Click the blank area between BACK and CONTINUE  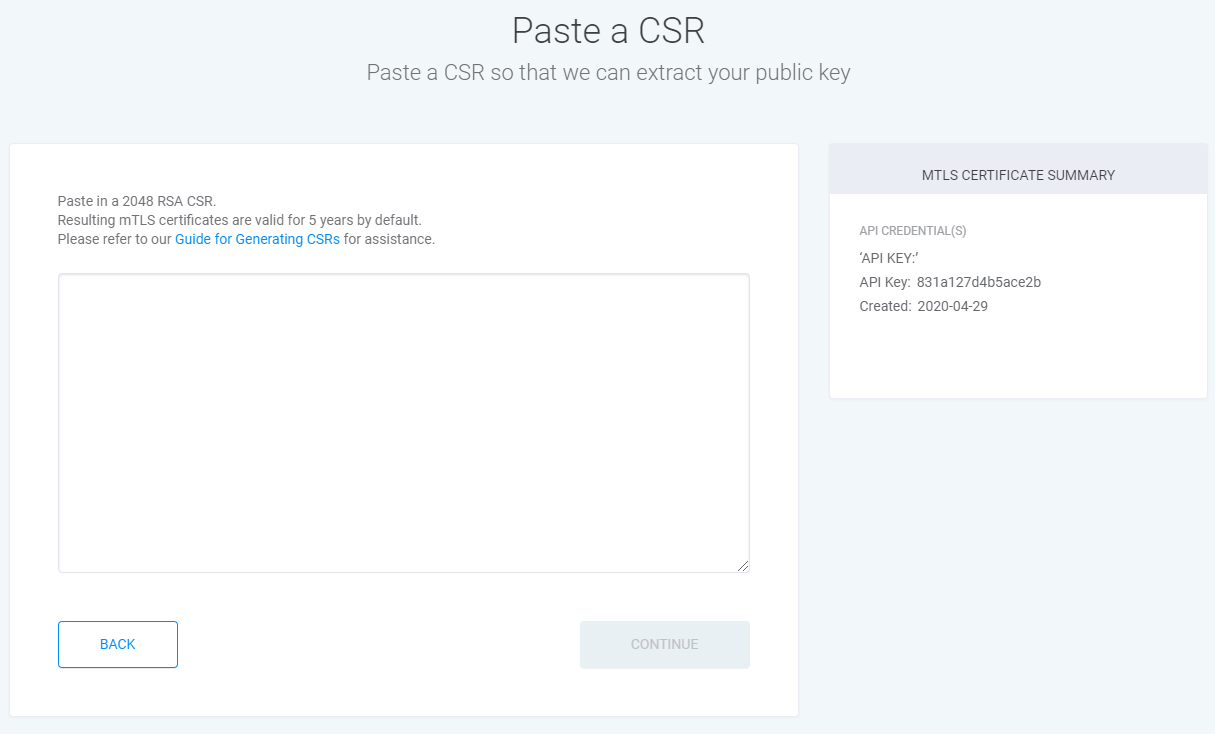(x=378, y=644)
